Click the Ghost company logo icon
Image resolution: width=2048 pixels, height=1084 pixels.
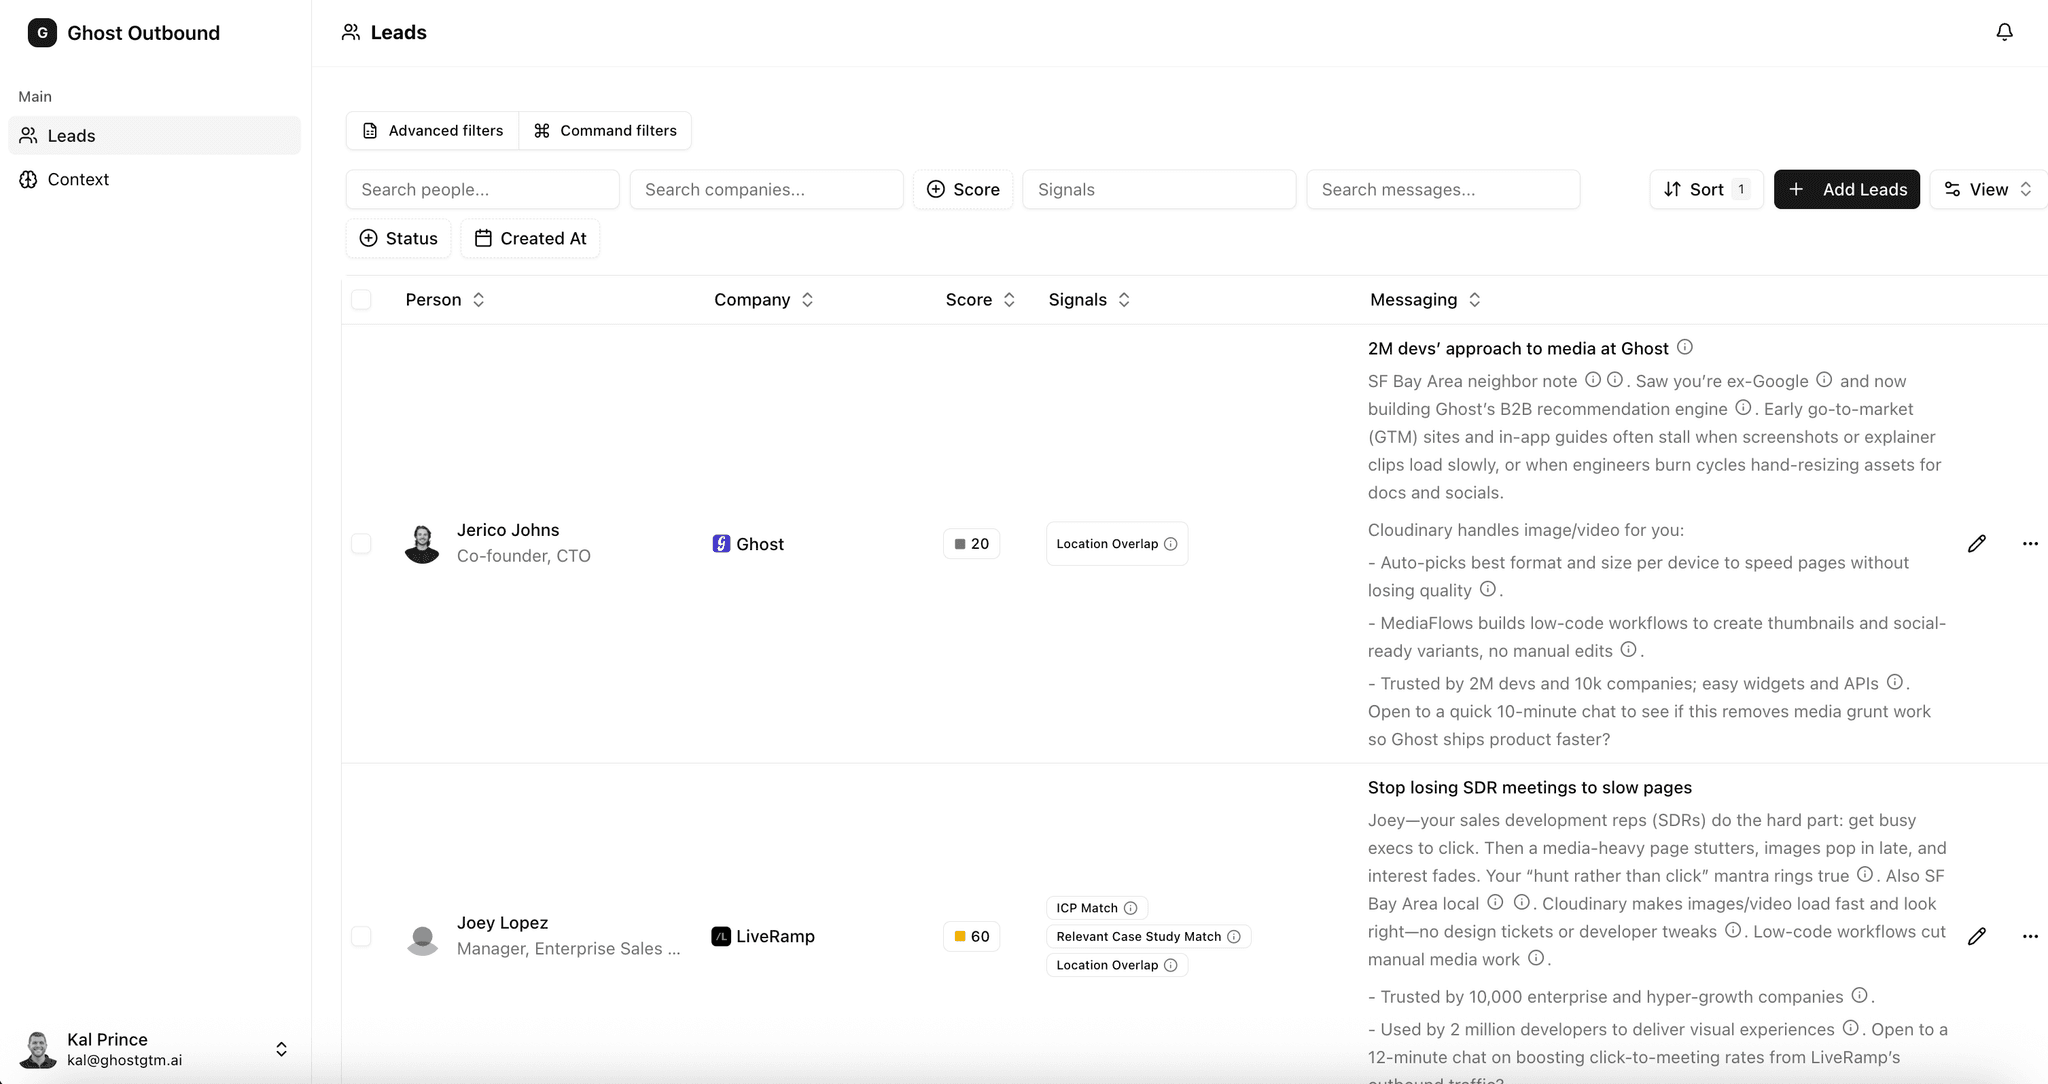coord(721,544)
